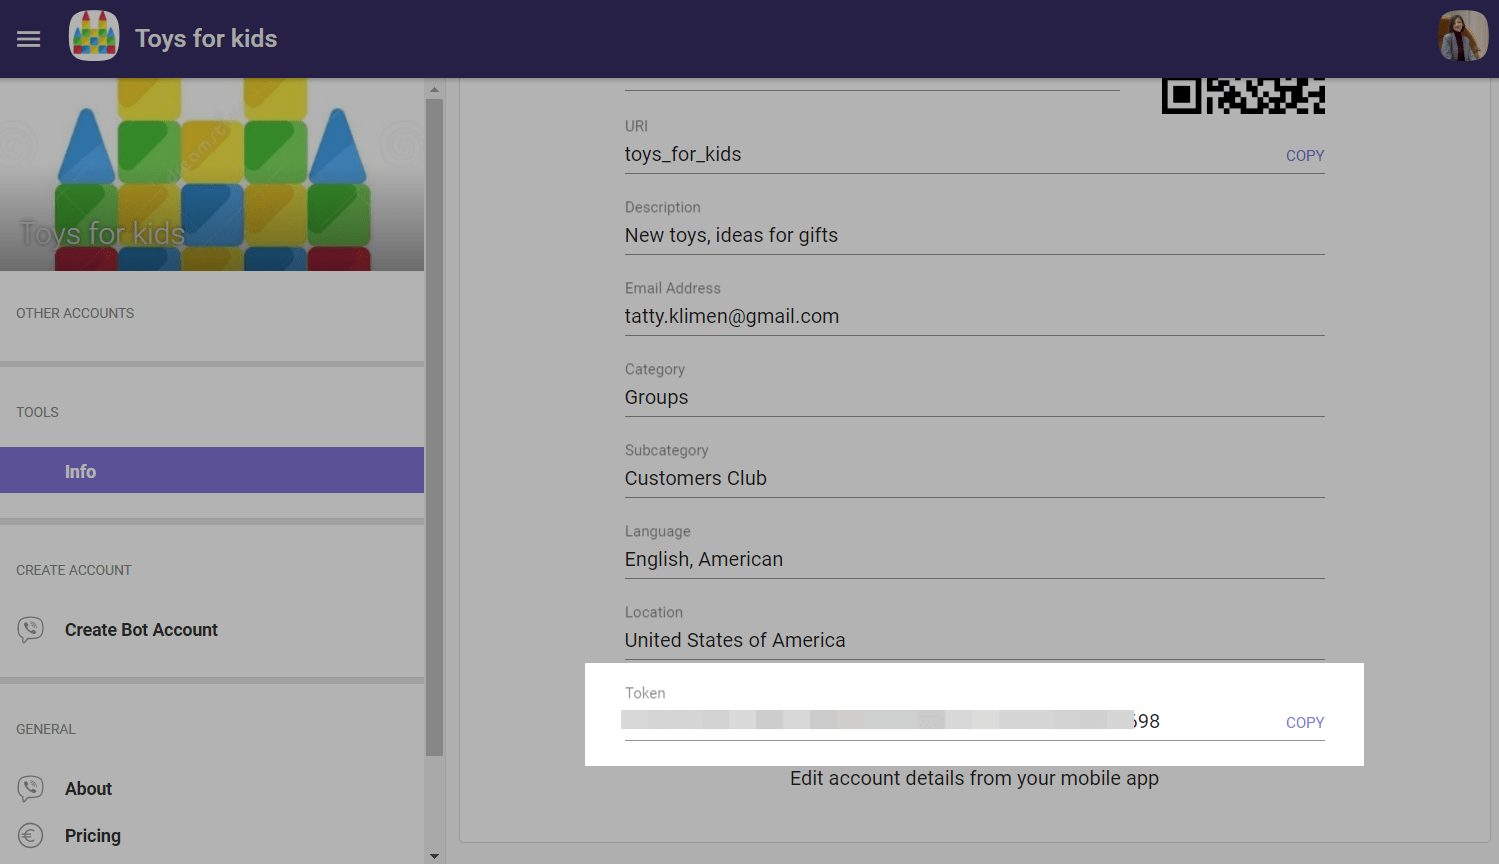This screenshot has width=1499, height=864.
Task: Click the Token field label
Action: point(645,693)
